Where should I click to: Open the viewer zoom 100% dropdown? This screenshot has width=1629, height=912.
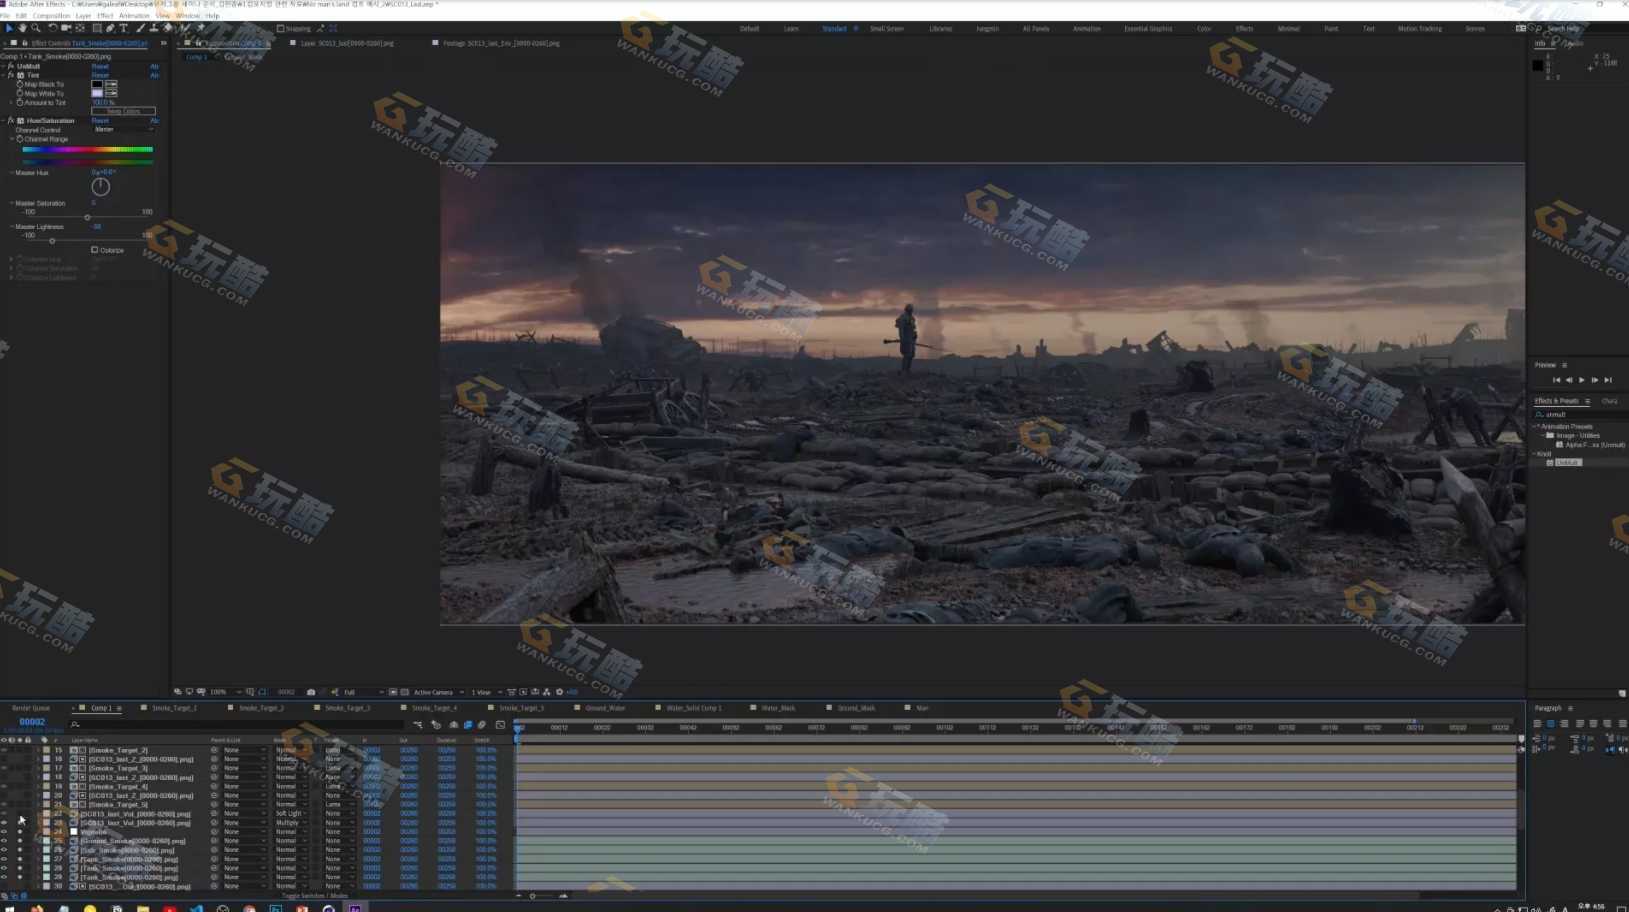click(225, 692)
